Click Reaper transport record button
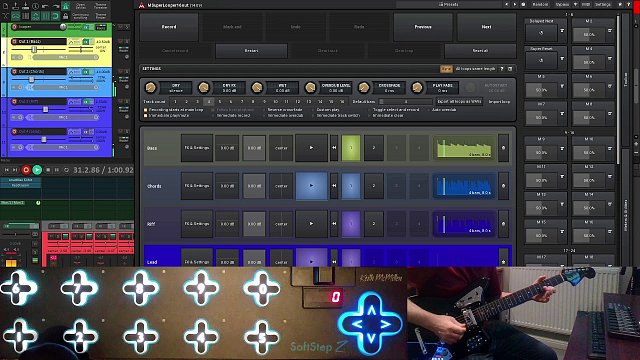 point(26,170)
